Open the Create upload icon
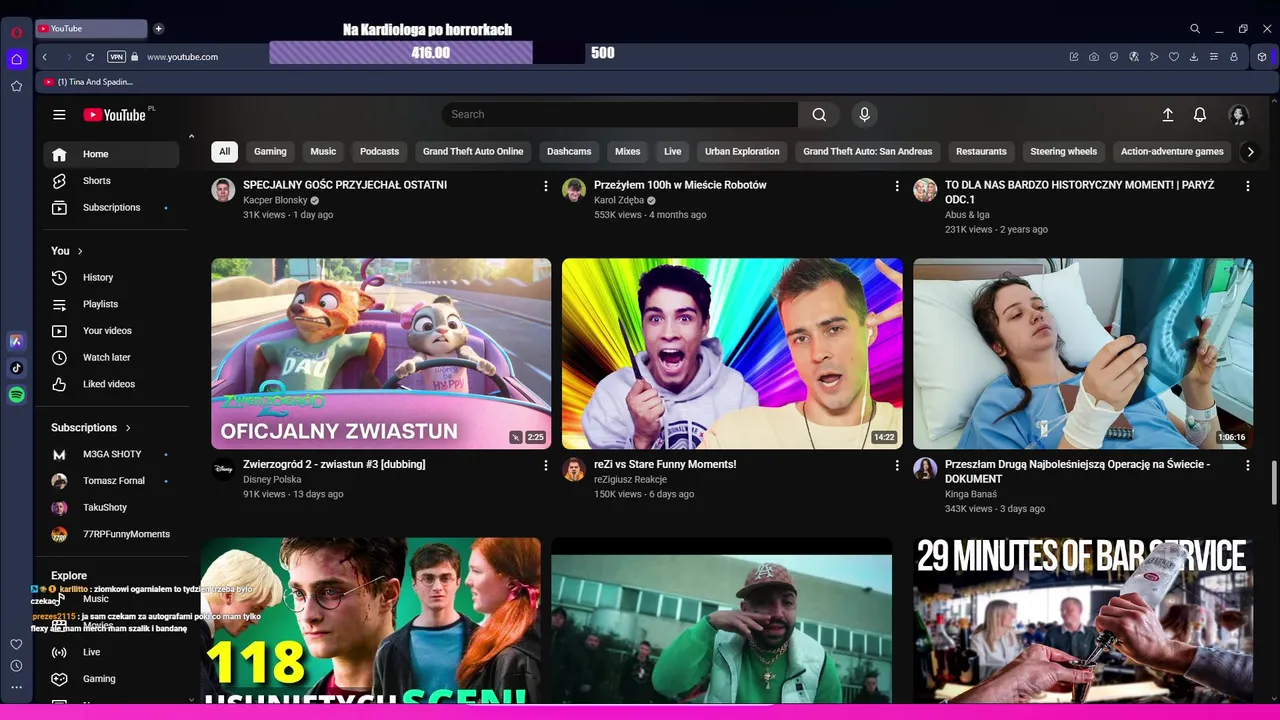The image size is (1280, 720). (1167, 115)
